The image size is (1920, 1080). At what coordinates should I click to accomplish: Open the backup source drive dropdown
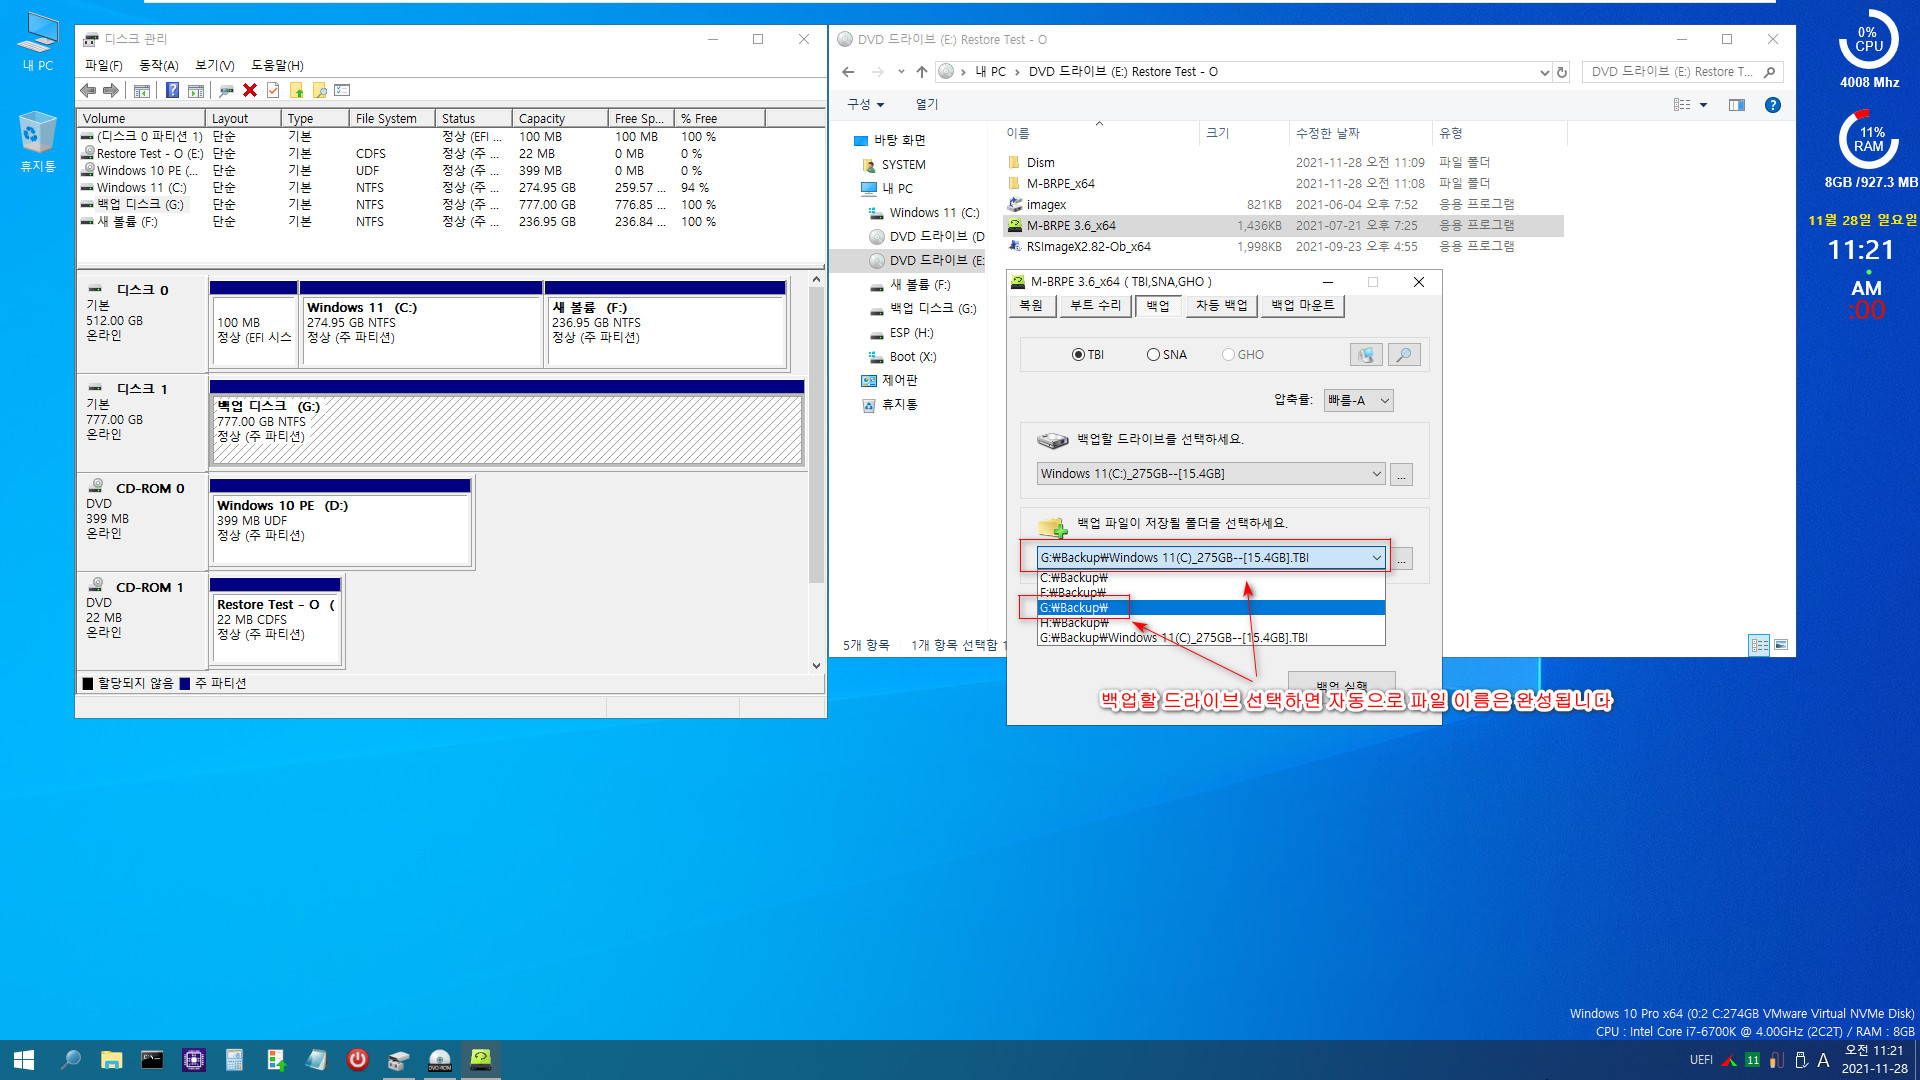pos(1211,474)
